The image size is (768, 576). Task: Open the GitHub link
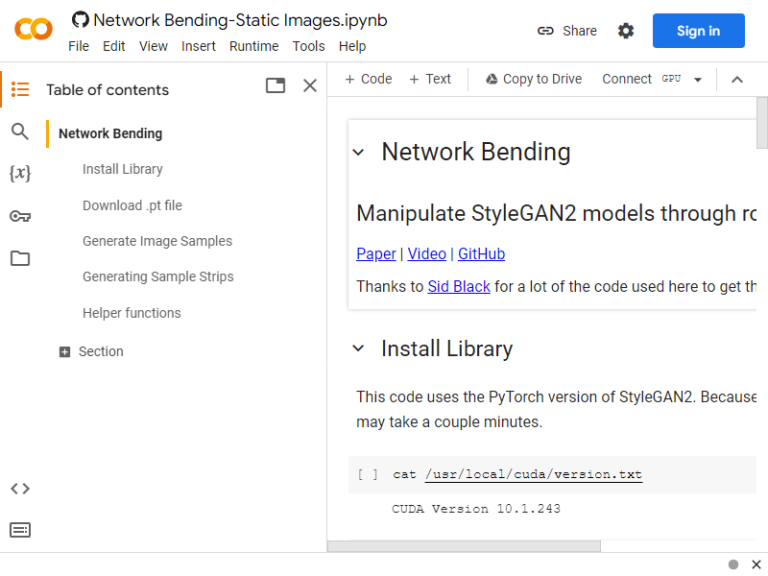pyautogui.click(x=481, y=254)
